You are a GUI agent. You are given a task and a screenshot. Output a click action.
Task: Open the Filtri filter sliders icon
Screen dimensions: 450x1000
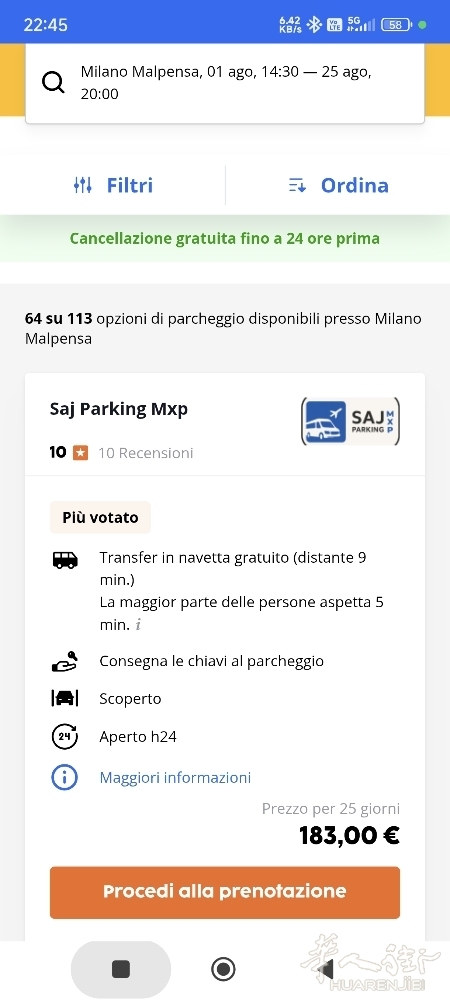tap(83, 186)
